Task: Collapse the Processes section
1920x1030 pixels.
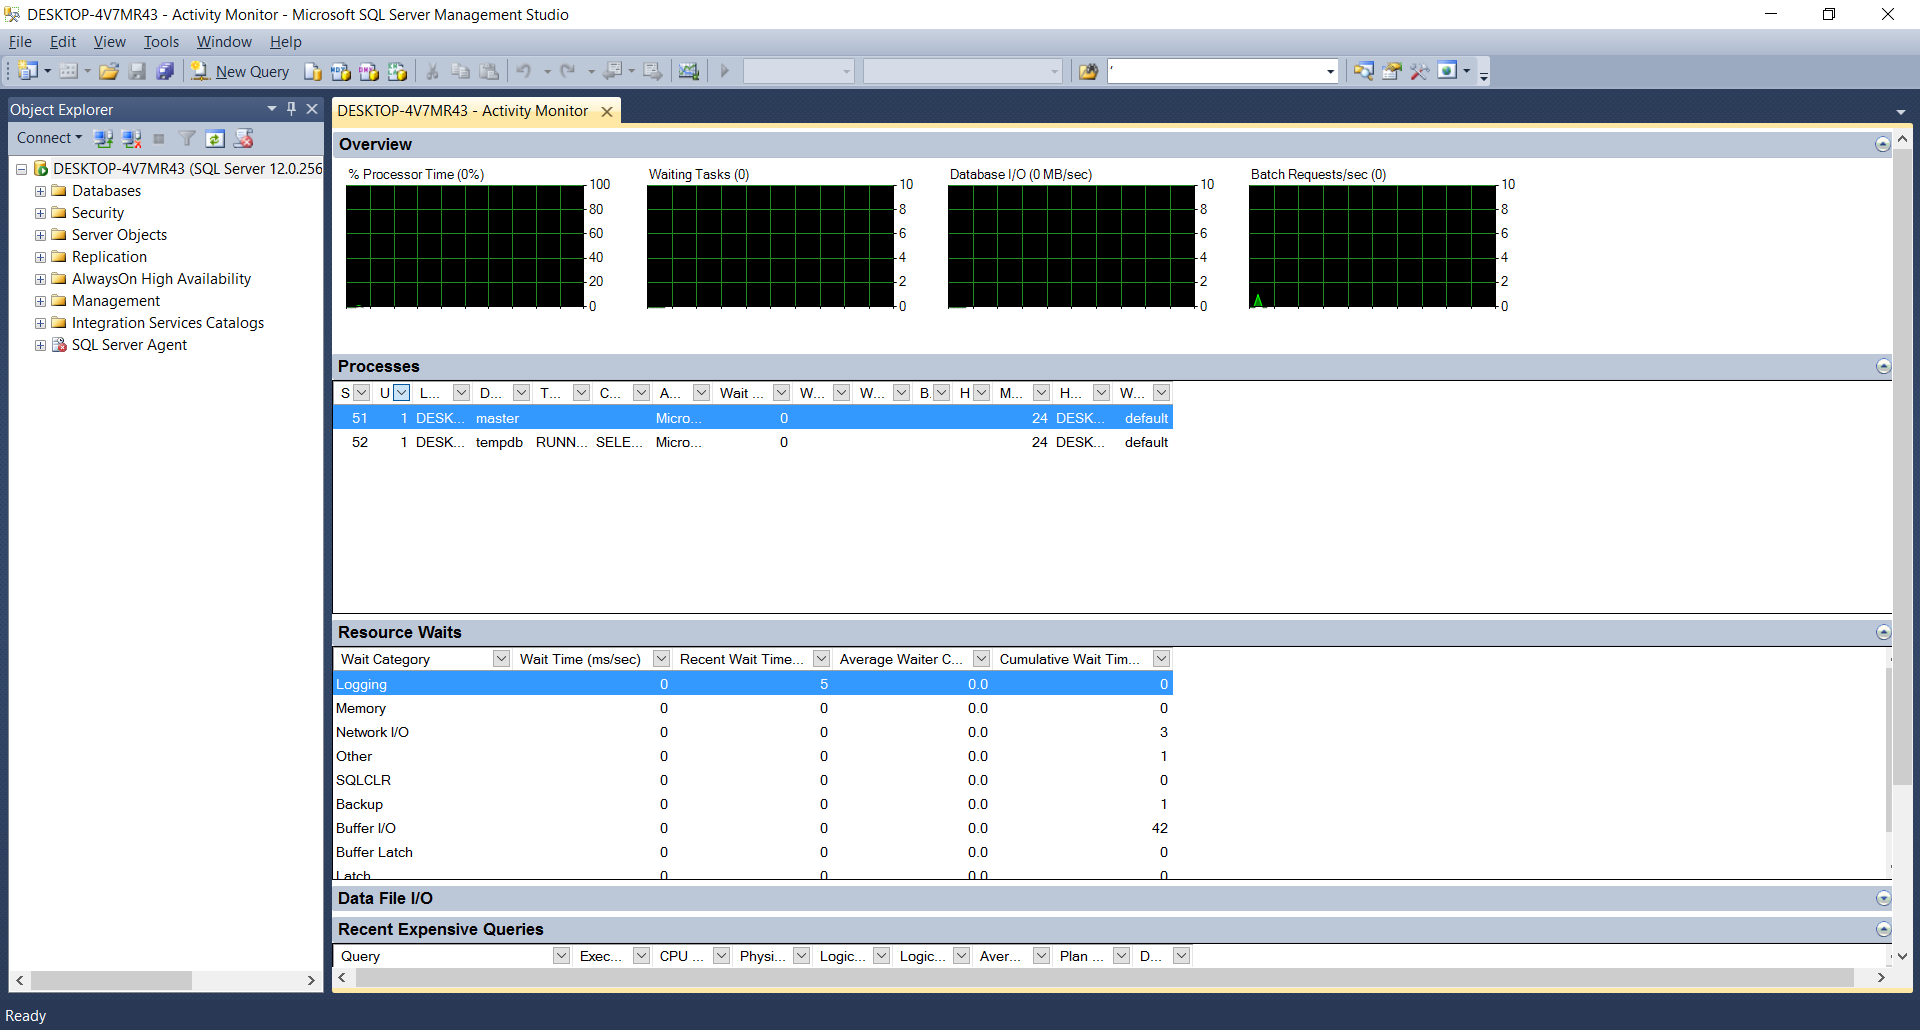Action: [1883, 366]
